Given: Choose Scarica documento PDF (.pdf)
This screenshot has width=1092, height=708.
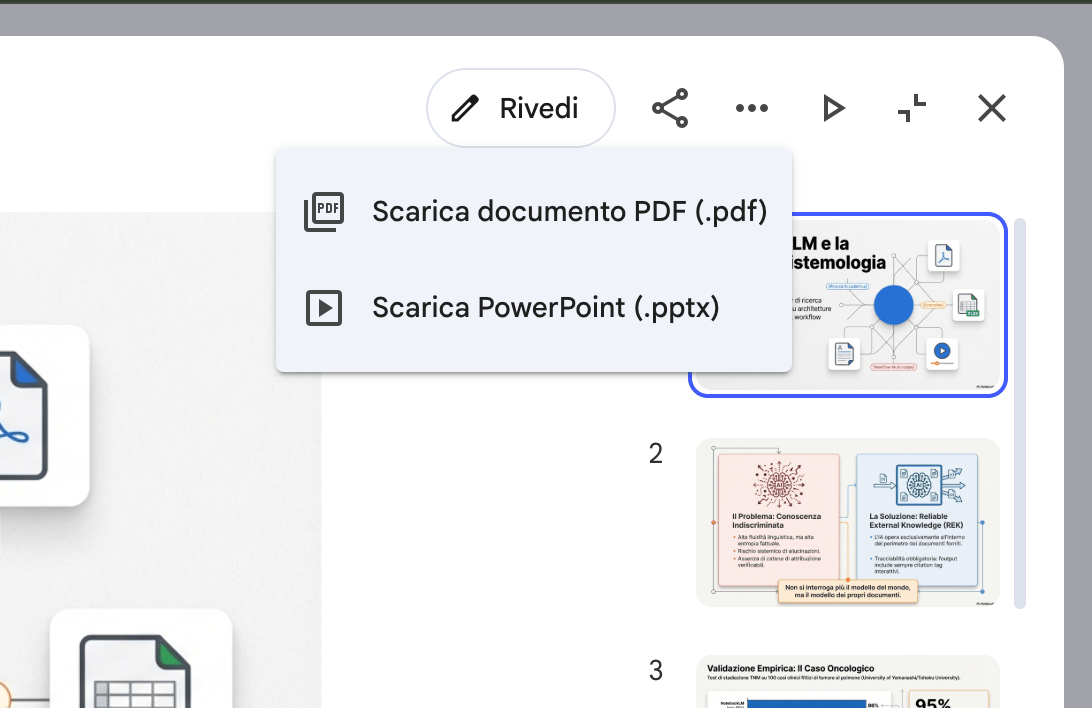Looking at the screenshot, I should point(568,212).
